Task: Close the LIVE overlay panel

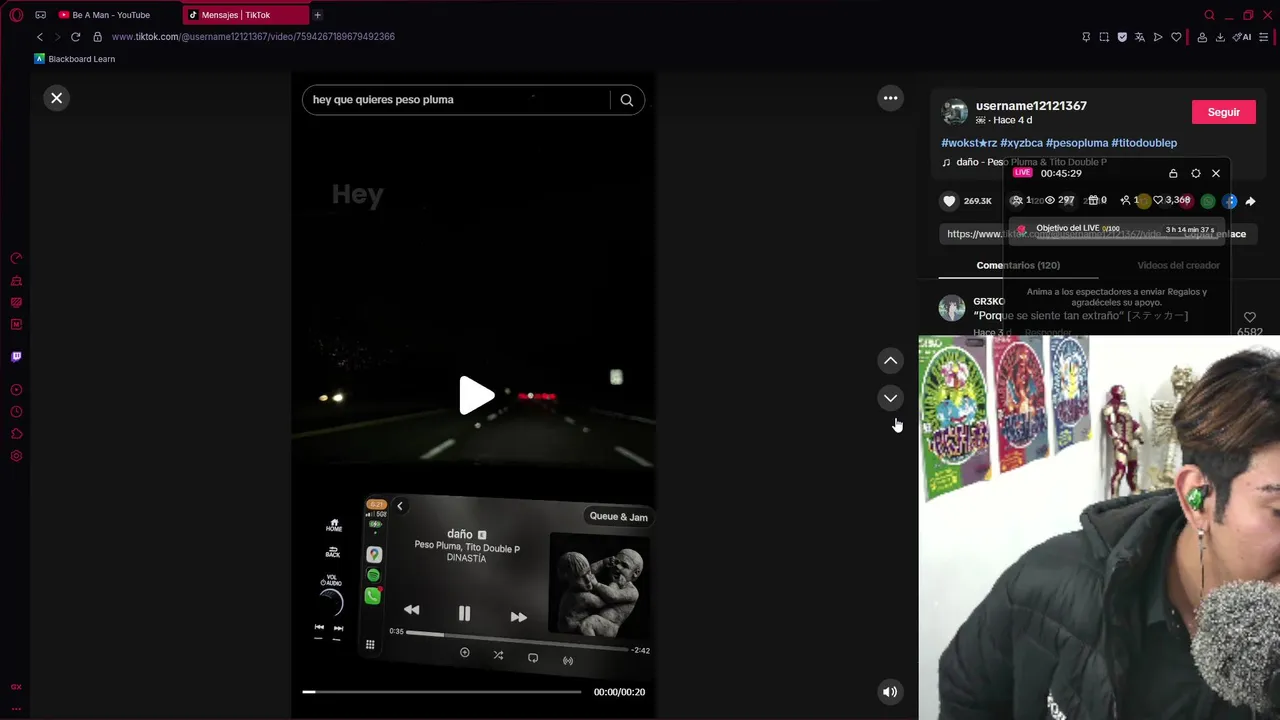Action: point(1216,173)
